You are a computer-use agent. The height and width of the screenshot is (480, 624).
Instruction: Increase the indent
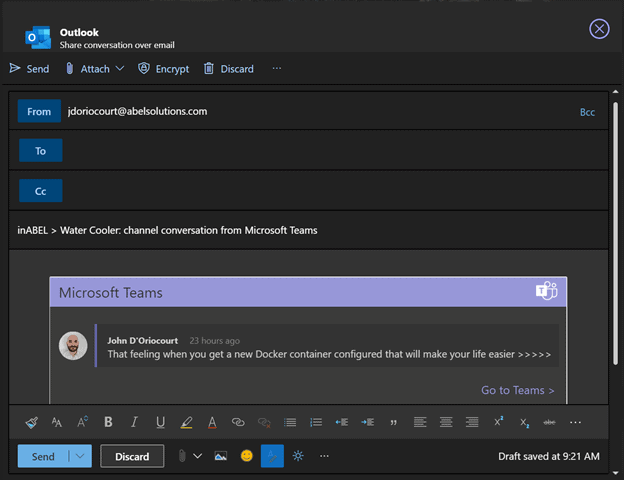(368, 422)
